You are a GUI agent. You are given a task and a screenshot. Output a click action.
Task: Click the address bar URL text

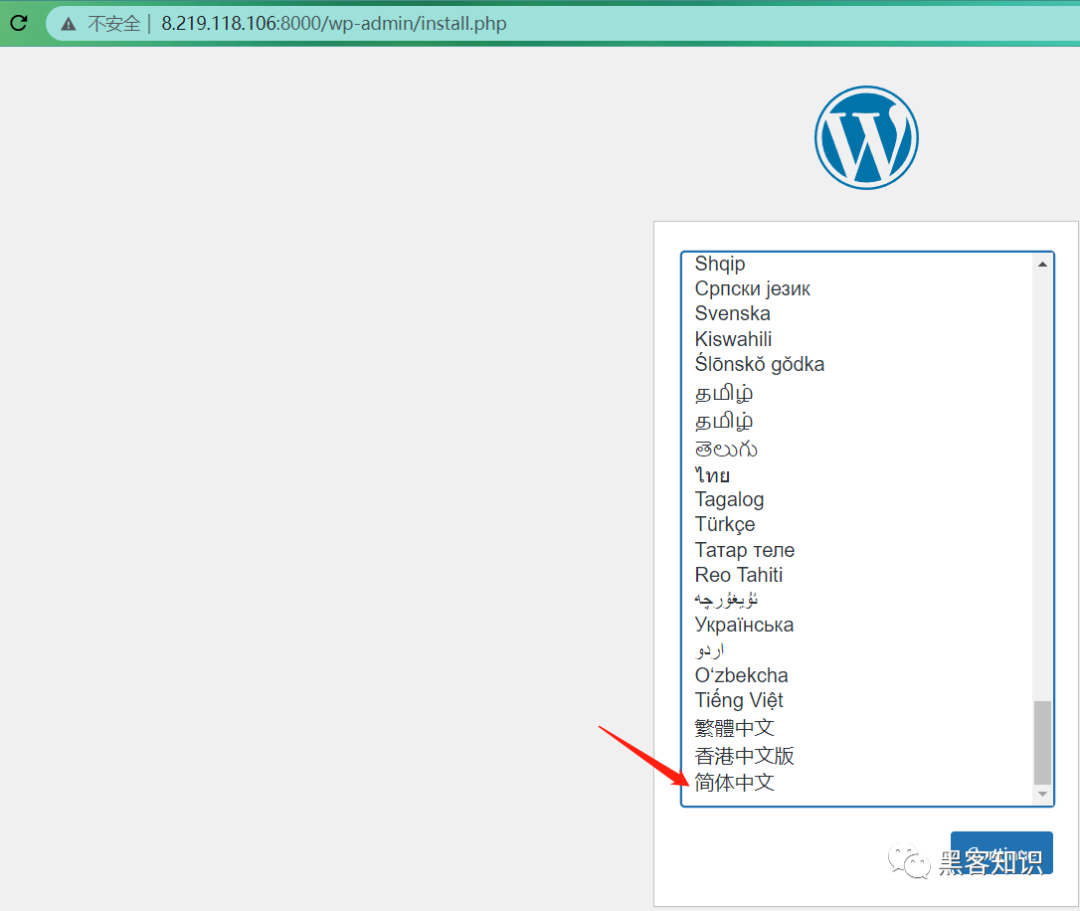pyautogui.click(x=333, y=23)
